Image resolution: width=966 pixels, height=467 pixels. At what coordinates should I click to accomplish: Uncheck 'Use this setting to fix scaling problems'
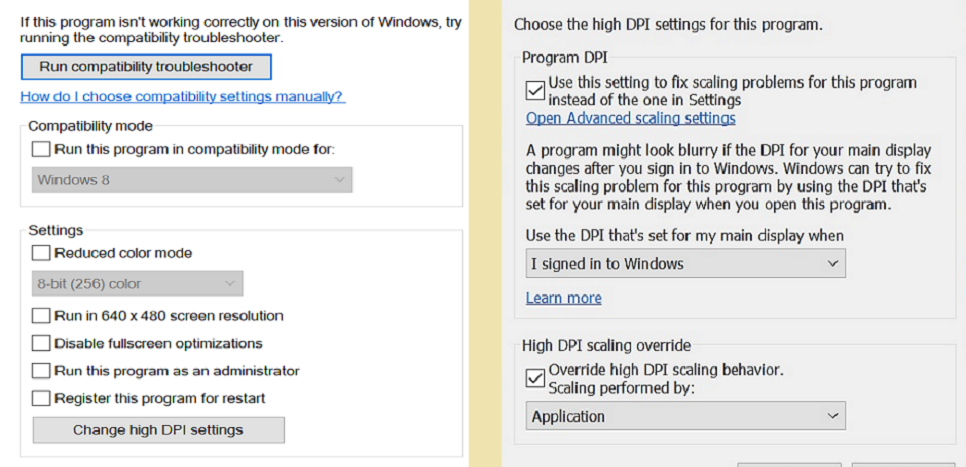(536, 91)
